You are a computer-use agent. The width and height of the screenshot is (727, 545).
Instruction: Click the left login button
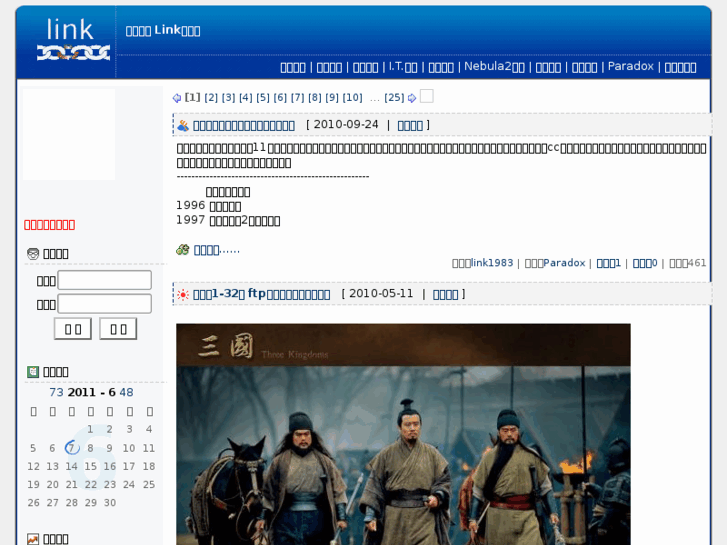click(73, 329)
